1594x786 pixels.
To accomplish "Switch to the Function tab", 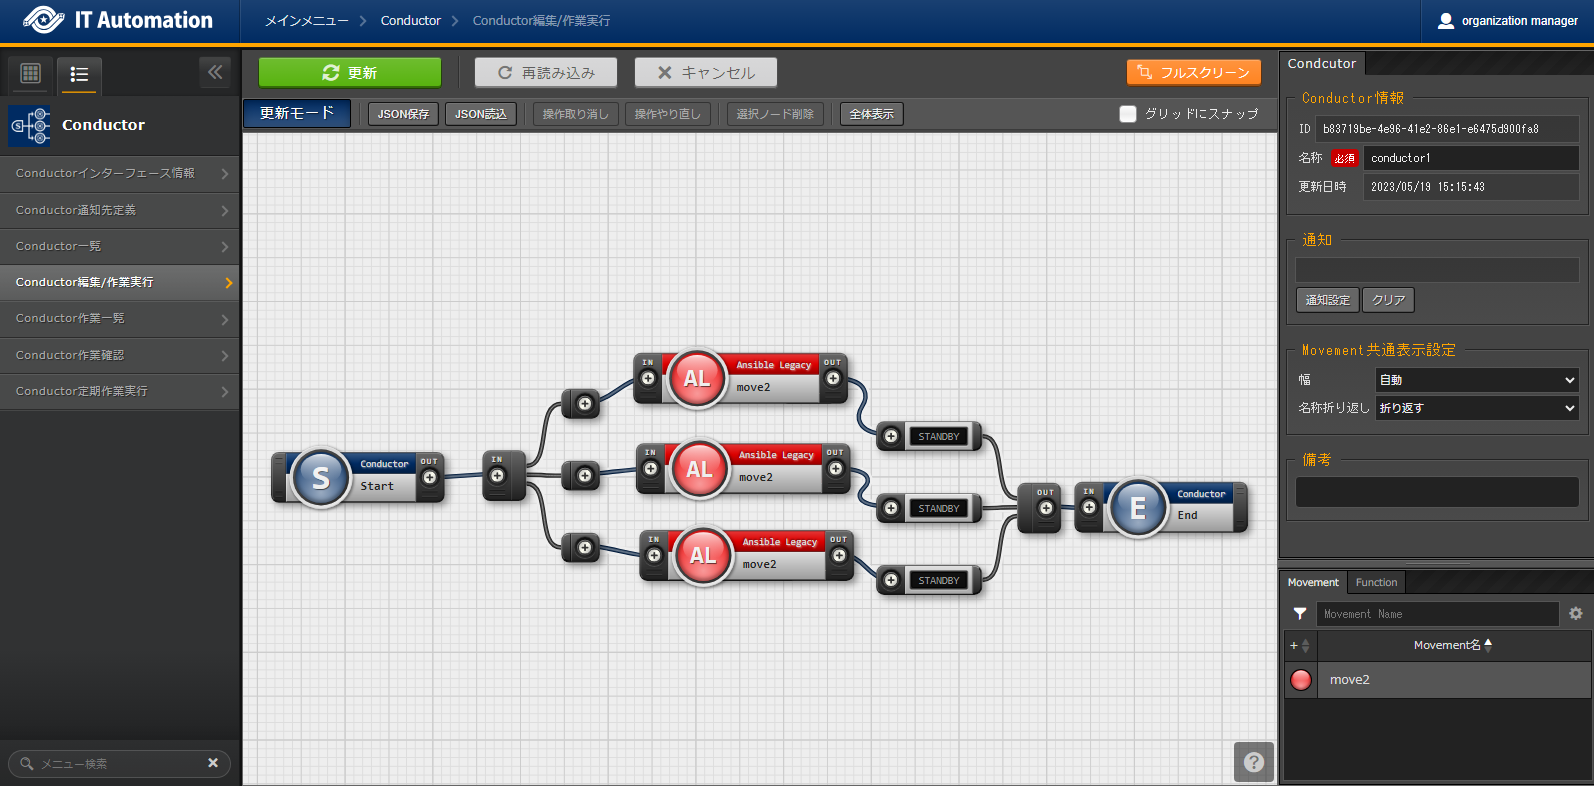I will tap(1376, 582).
